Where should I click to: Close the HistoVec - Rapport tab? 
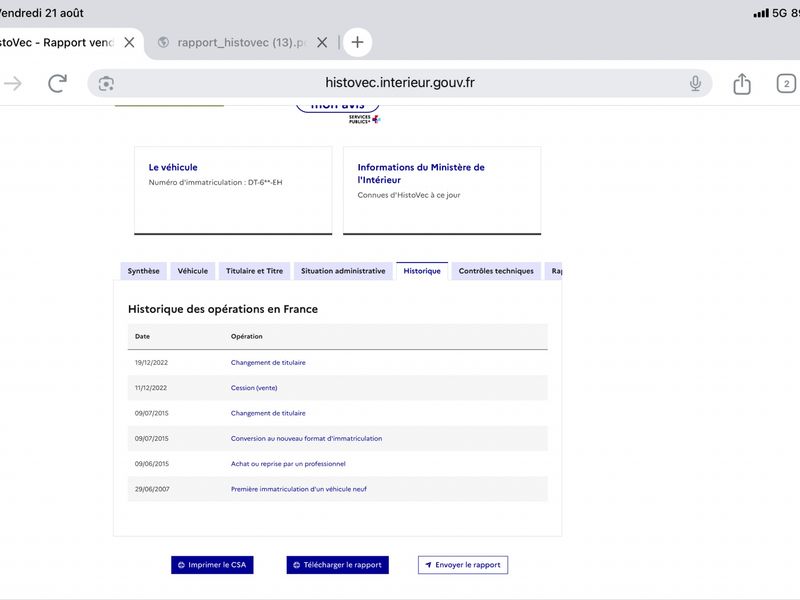(x=130, y=42)
